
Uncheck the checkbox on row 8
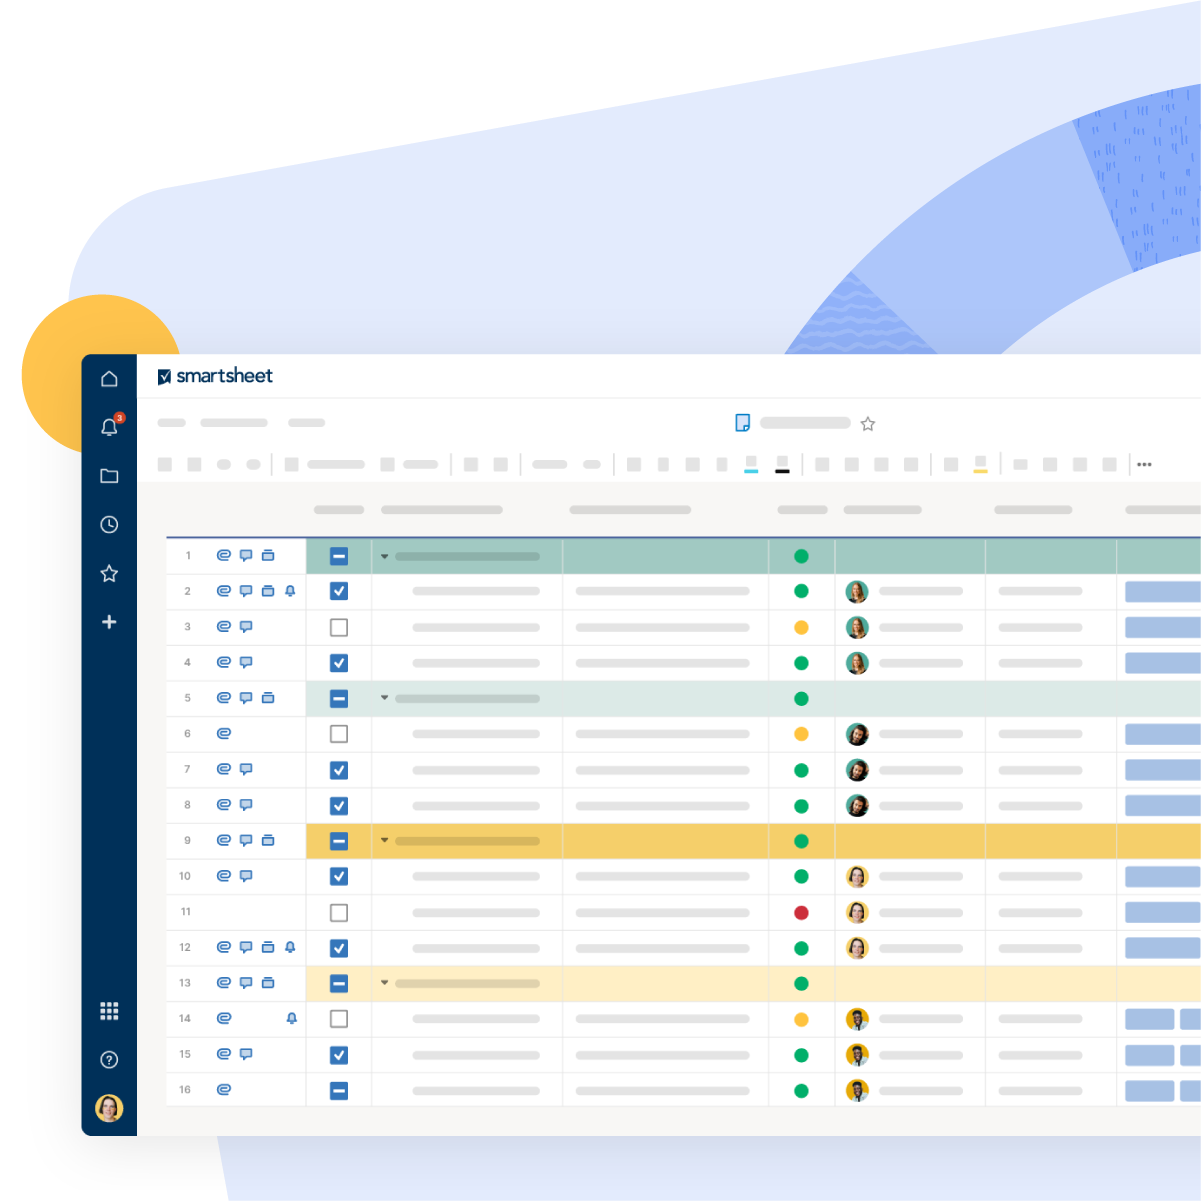tap(339, 805)
